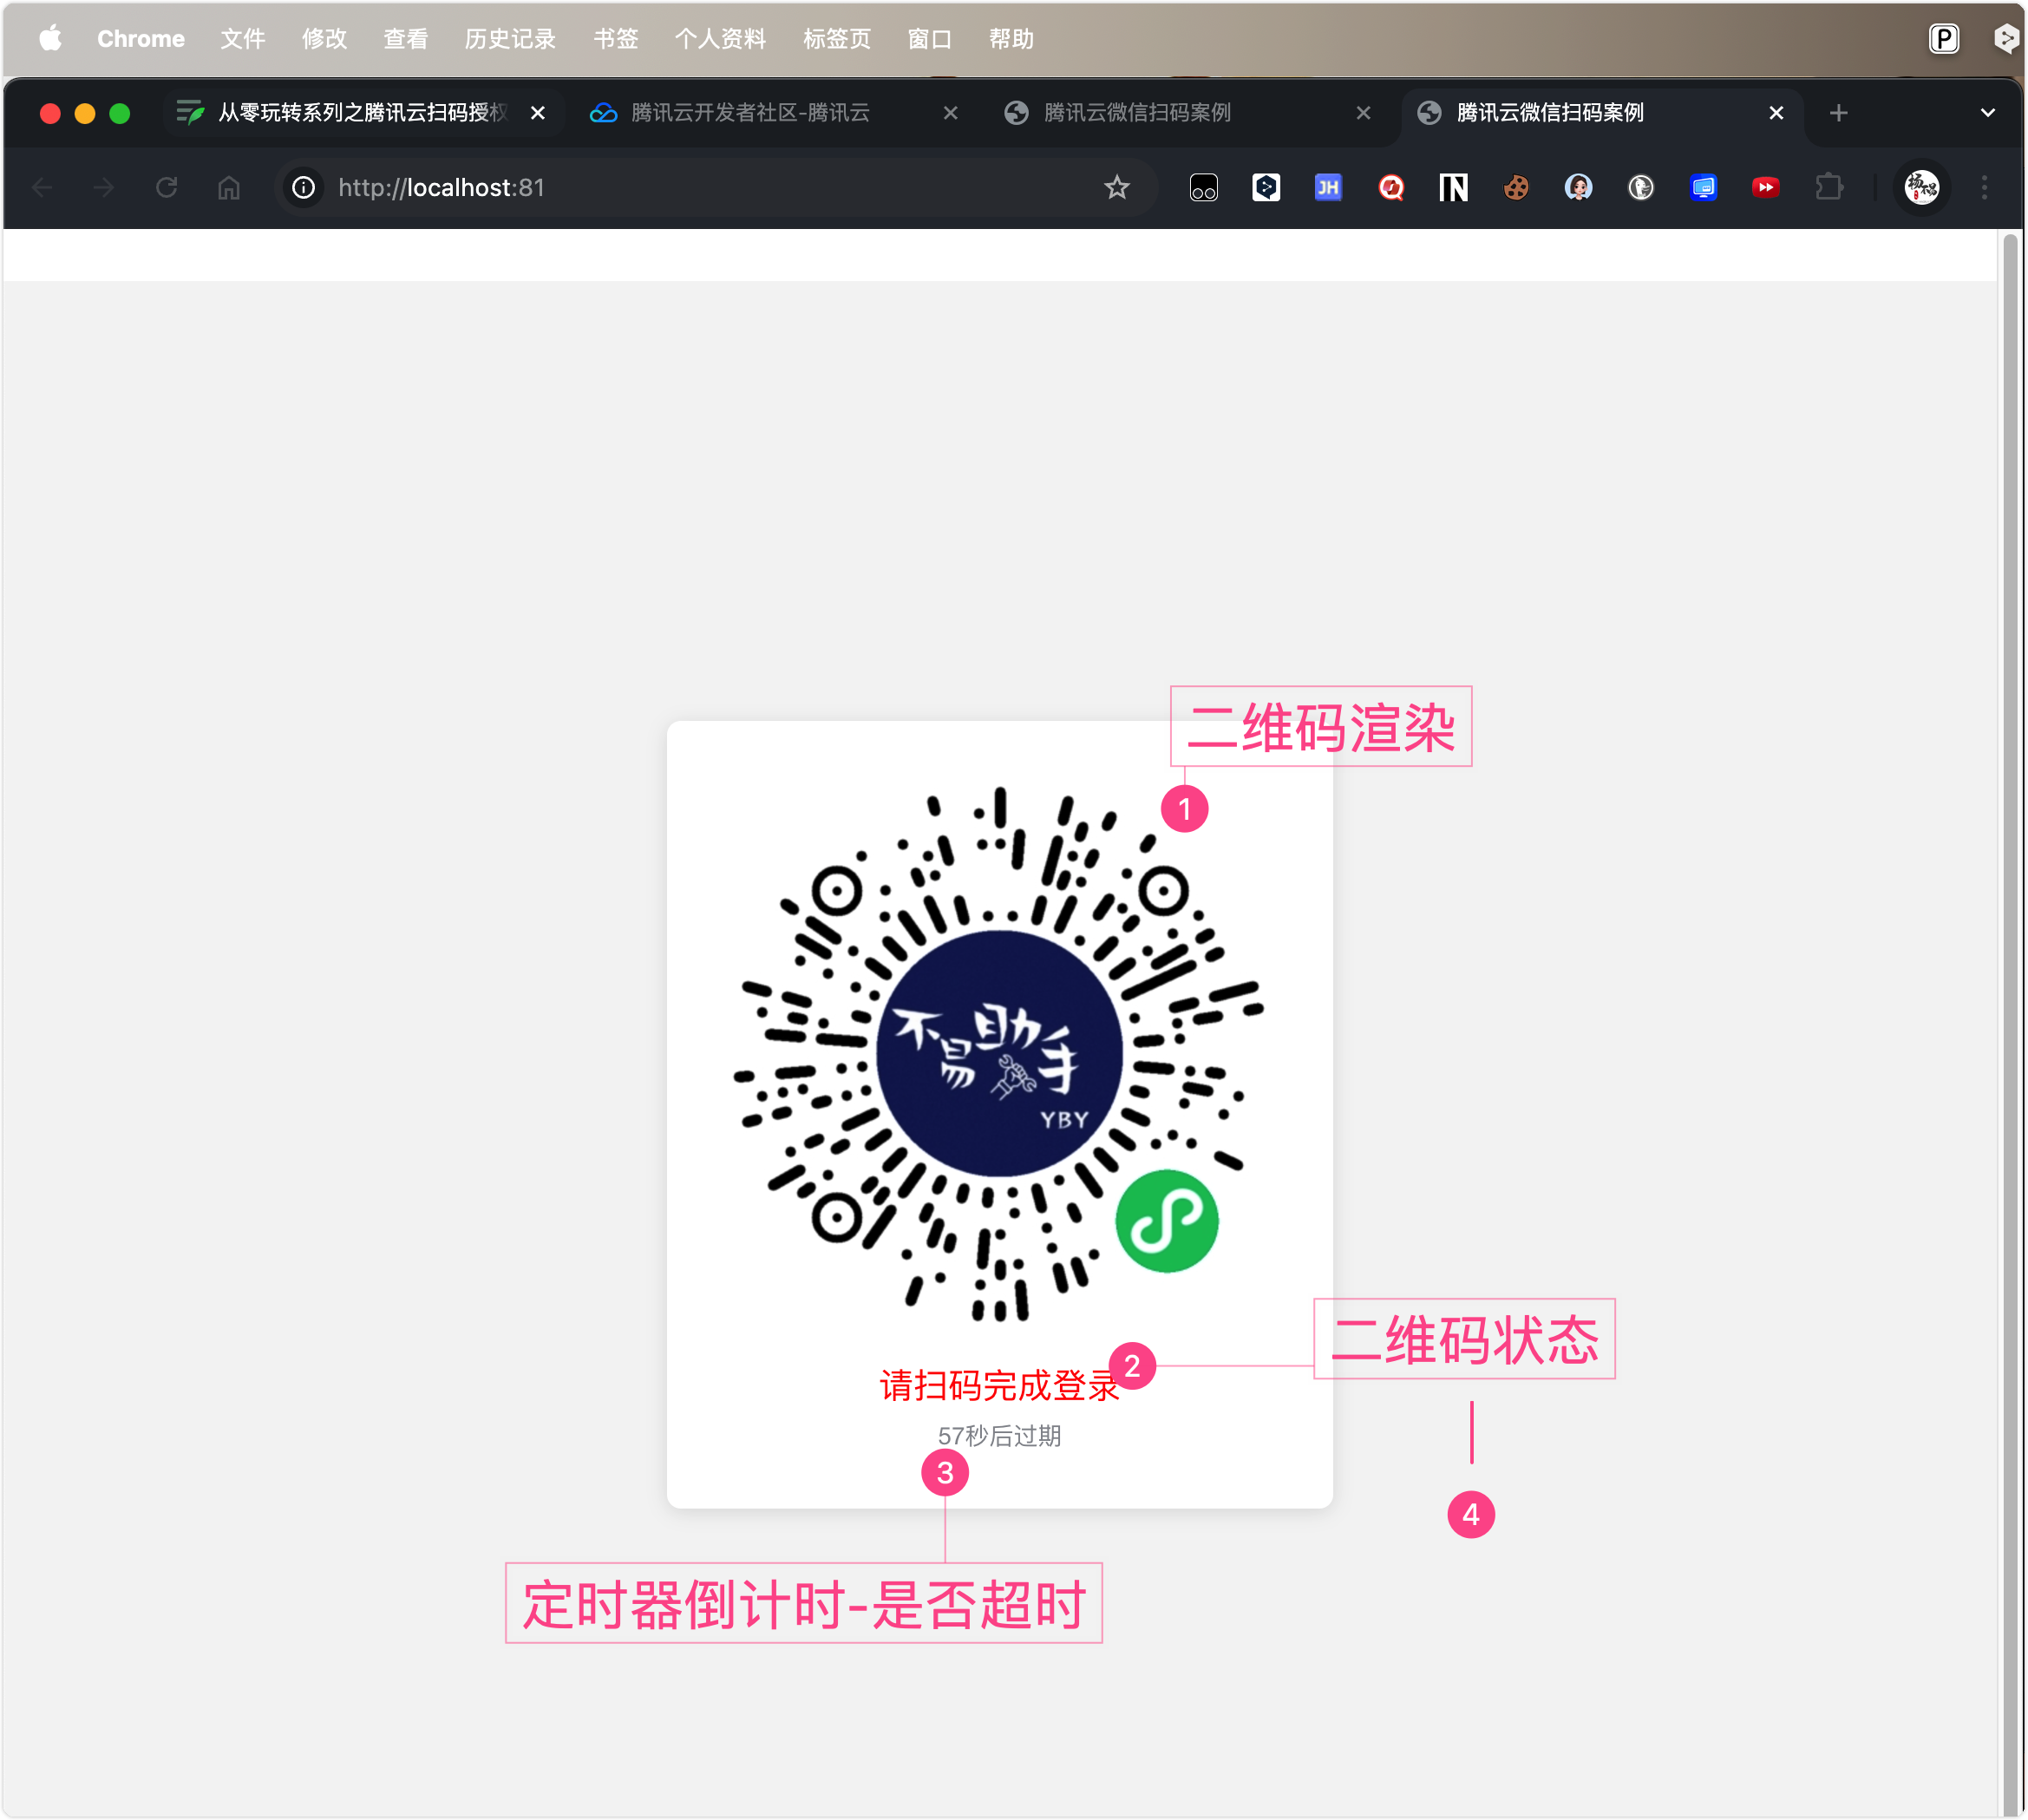Focus the address bar showing localhost:81

(715, 188)
